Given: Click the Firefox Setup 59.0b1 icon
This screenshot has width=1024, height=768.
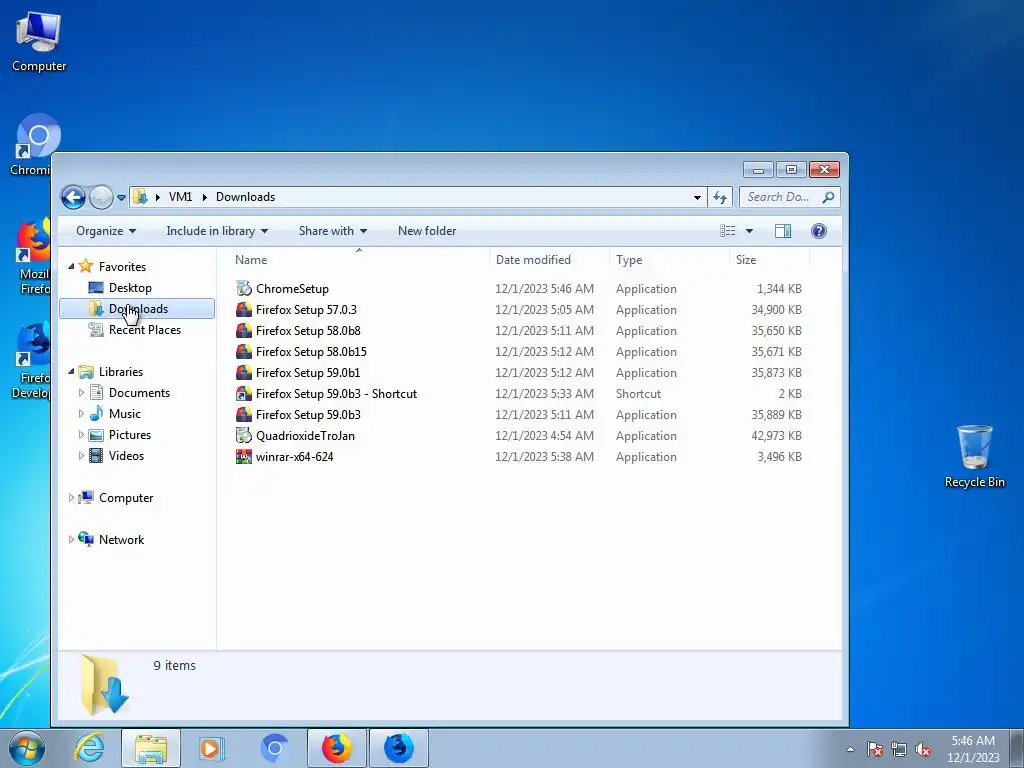Looking at the screenshot, I should pos(244,372).
